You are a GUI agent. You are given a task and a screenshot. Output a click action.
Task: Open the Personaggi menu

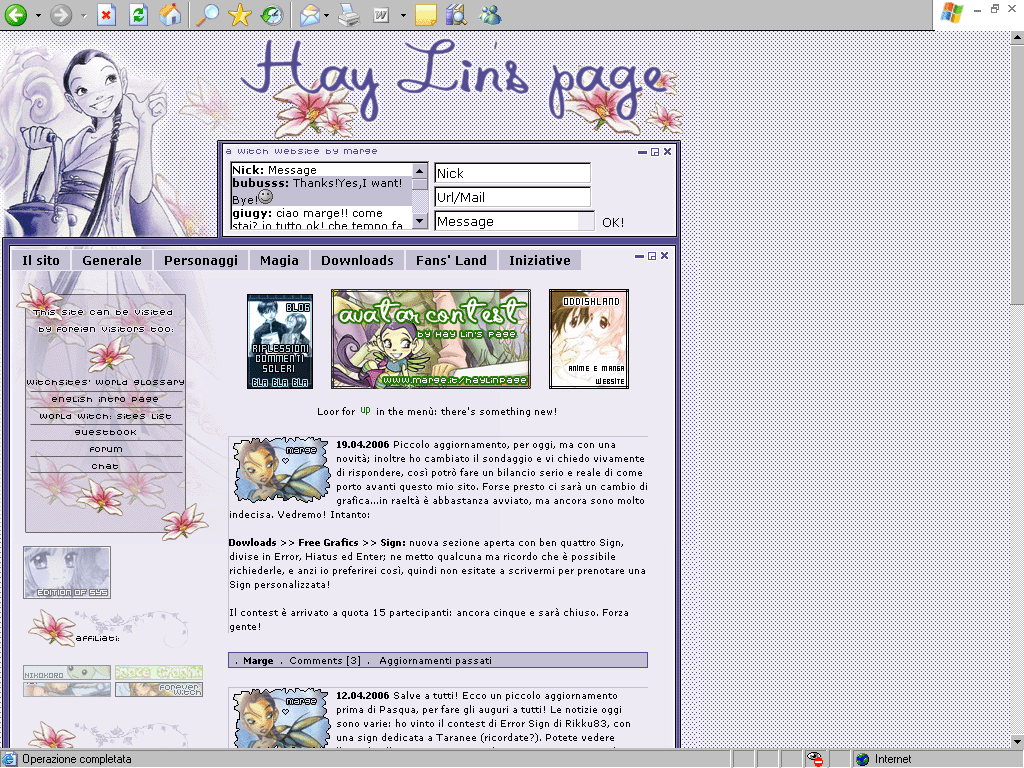(200, 261)
